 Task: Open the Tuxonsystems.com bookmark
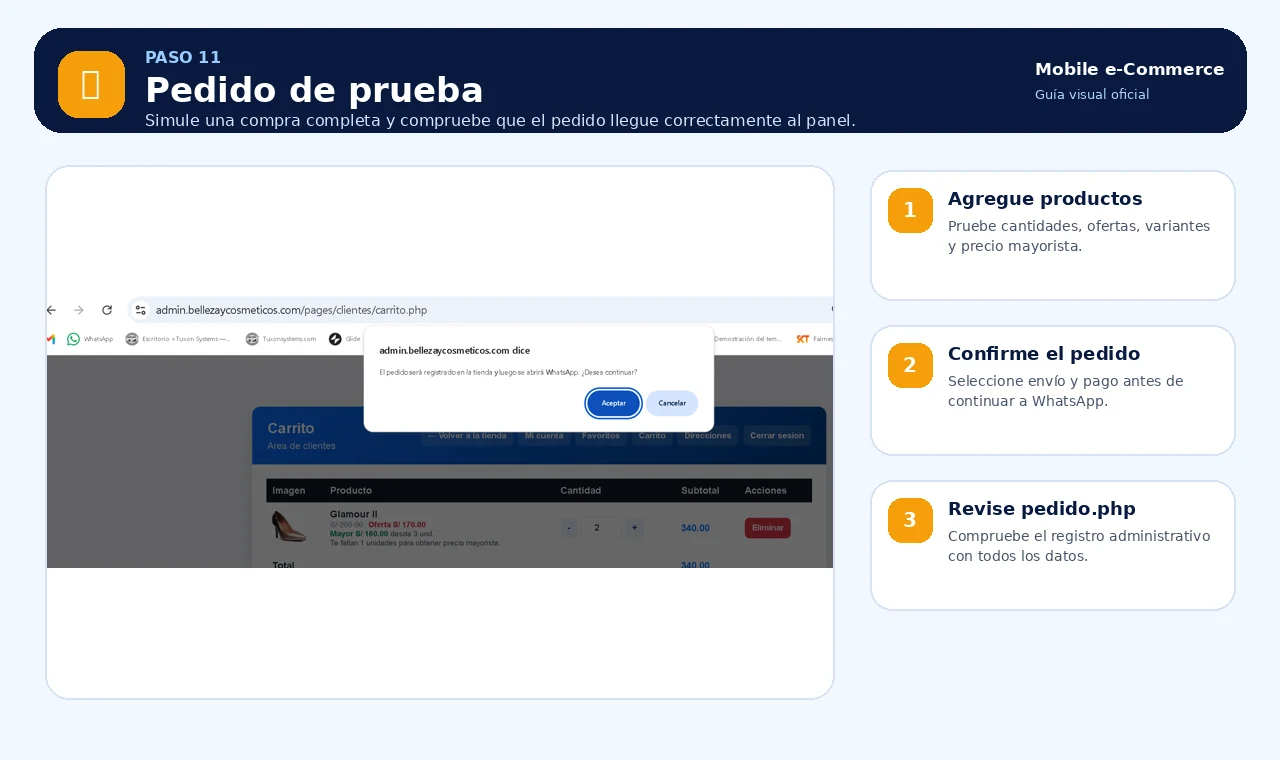click(x=281, y=339)
